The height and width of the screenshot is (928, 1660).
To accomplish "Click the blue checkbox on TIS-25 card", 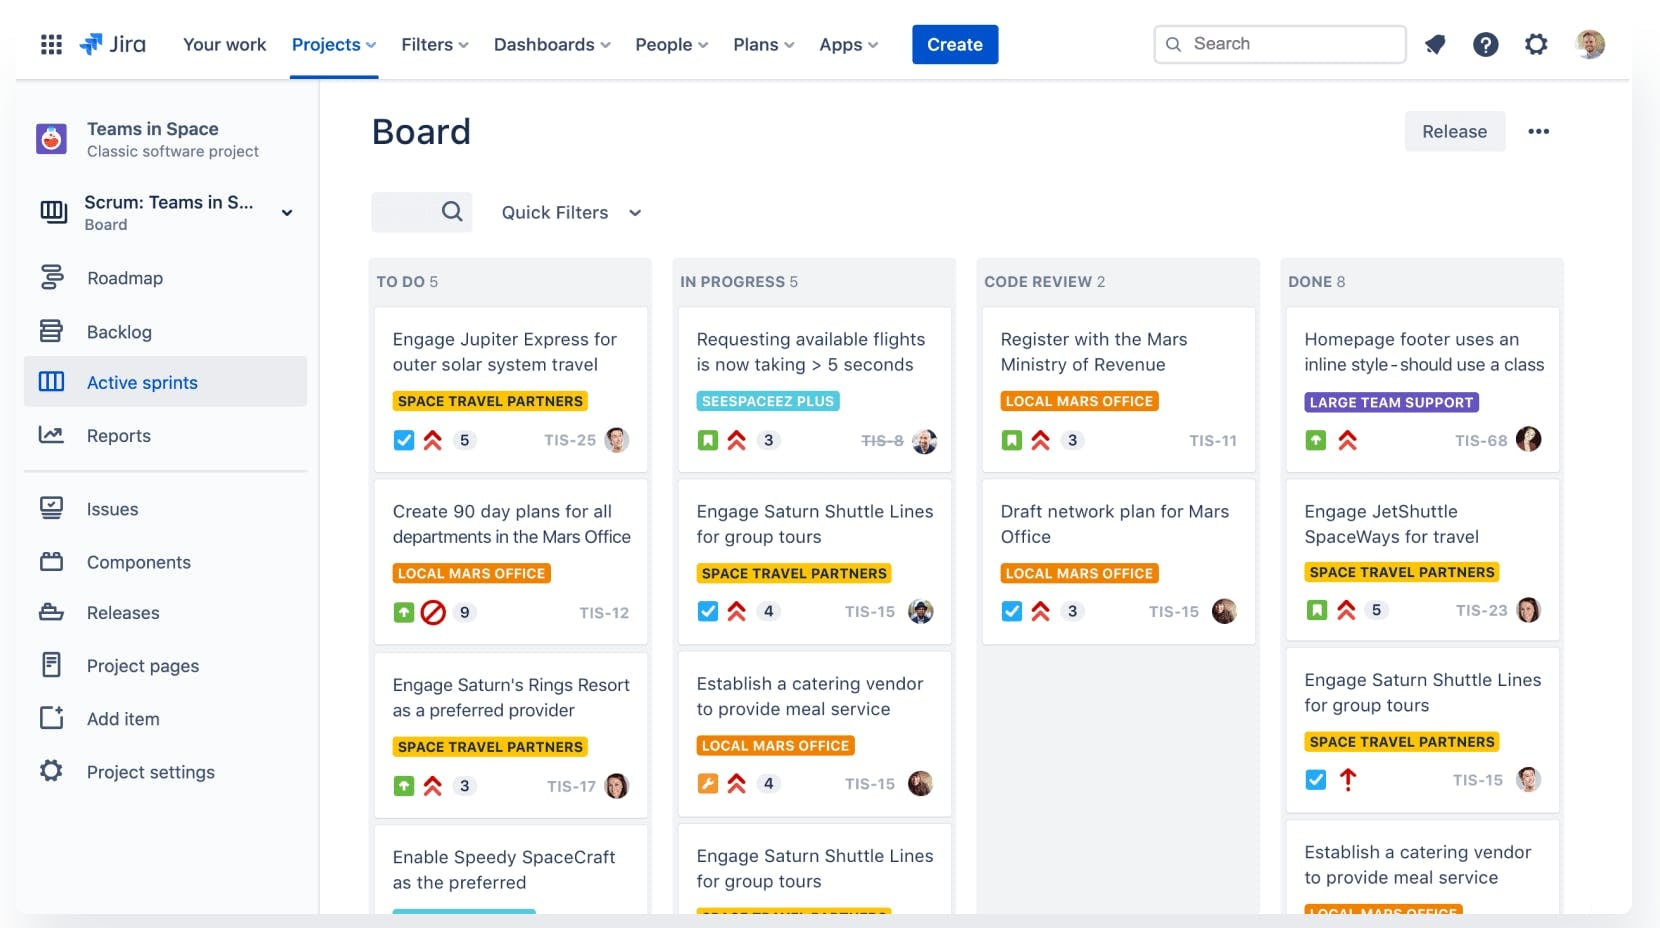I will tap(404, 440).
